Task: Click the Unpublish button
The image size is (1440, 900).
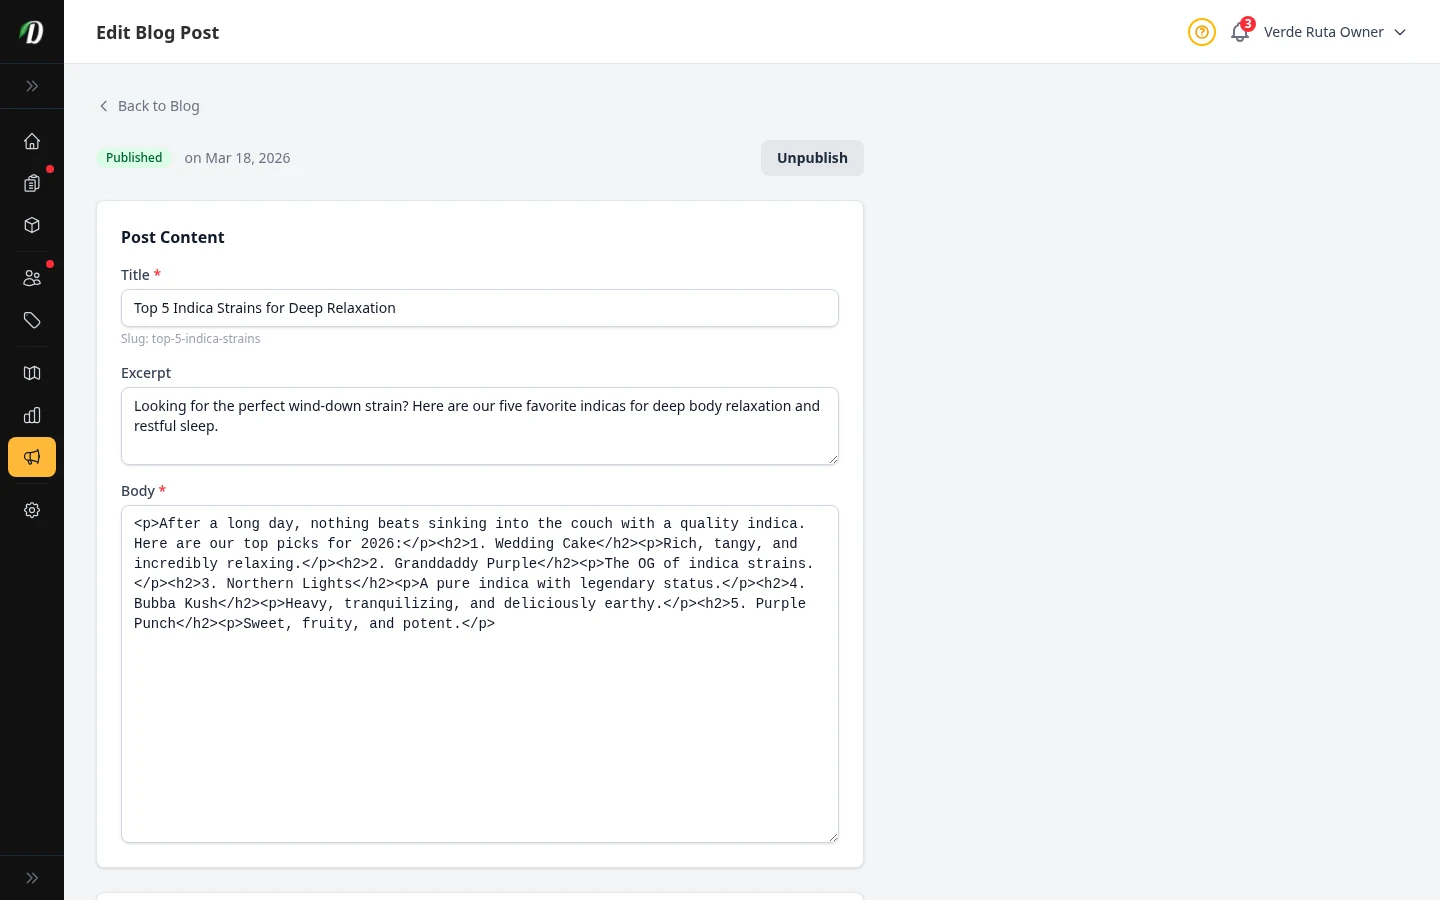Action: [x=812, y=158]
